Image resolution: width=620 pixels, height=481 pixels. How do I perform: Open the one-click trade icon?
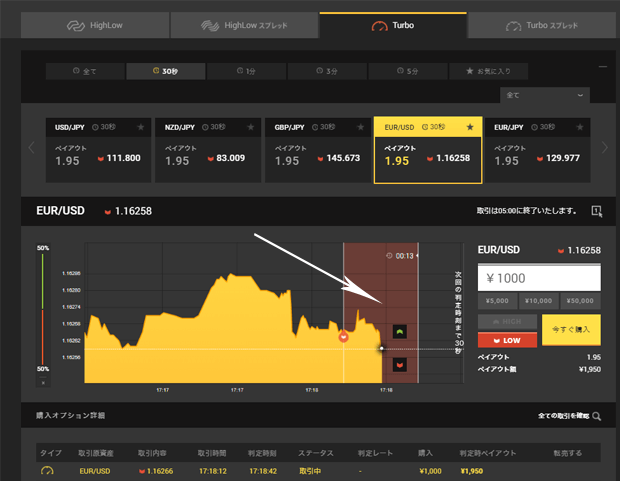[597, 211]
